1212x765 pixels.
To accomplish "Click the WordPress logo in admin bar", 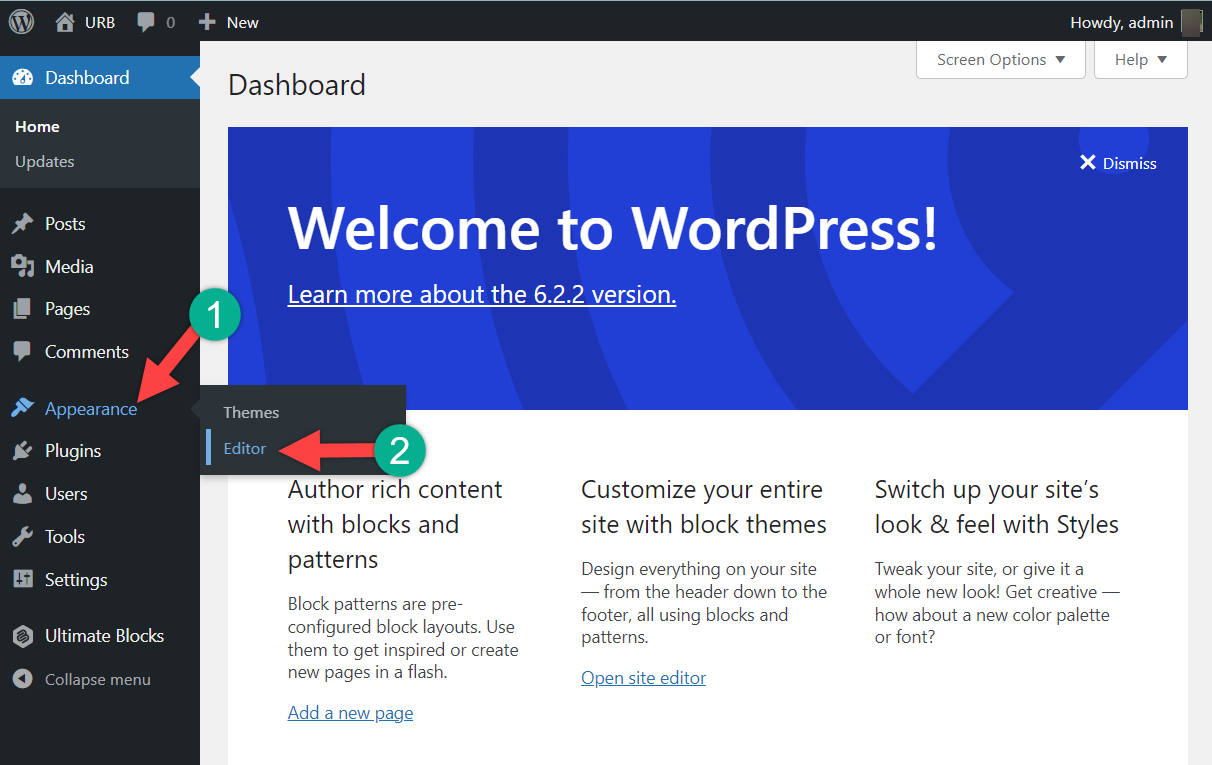I will [x=21, y=21].
